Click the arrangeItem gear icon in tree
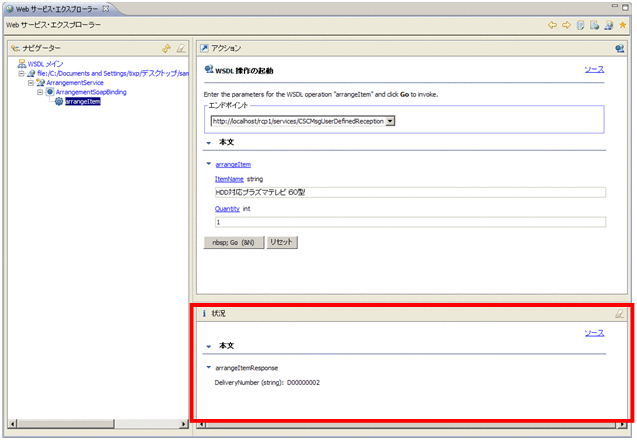The image size is (637, 441). point(59,101)
